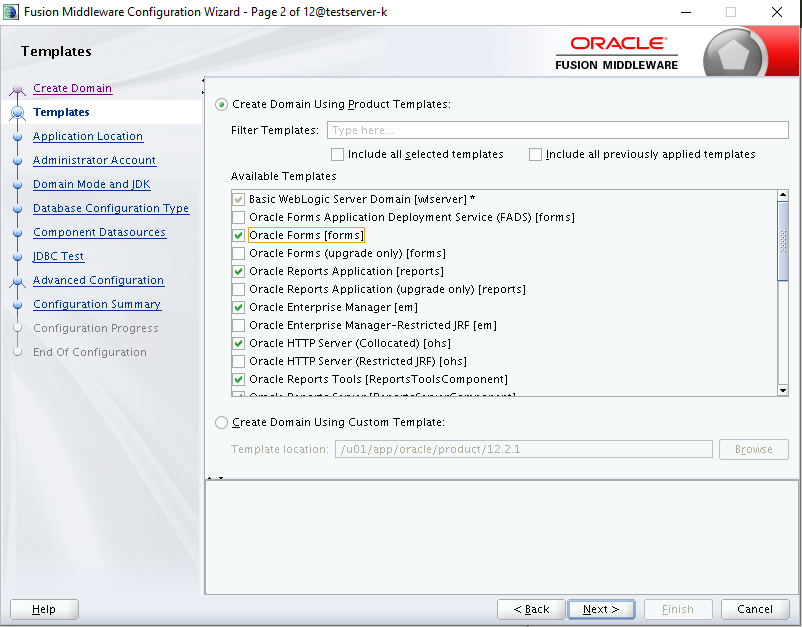
Task: Select the Templates step in sidebar
Action: pyautogui.click(x=61, y=113)
